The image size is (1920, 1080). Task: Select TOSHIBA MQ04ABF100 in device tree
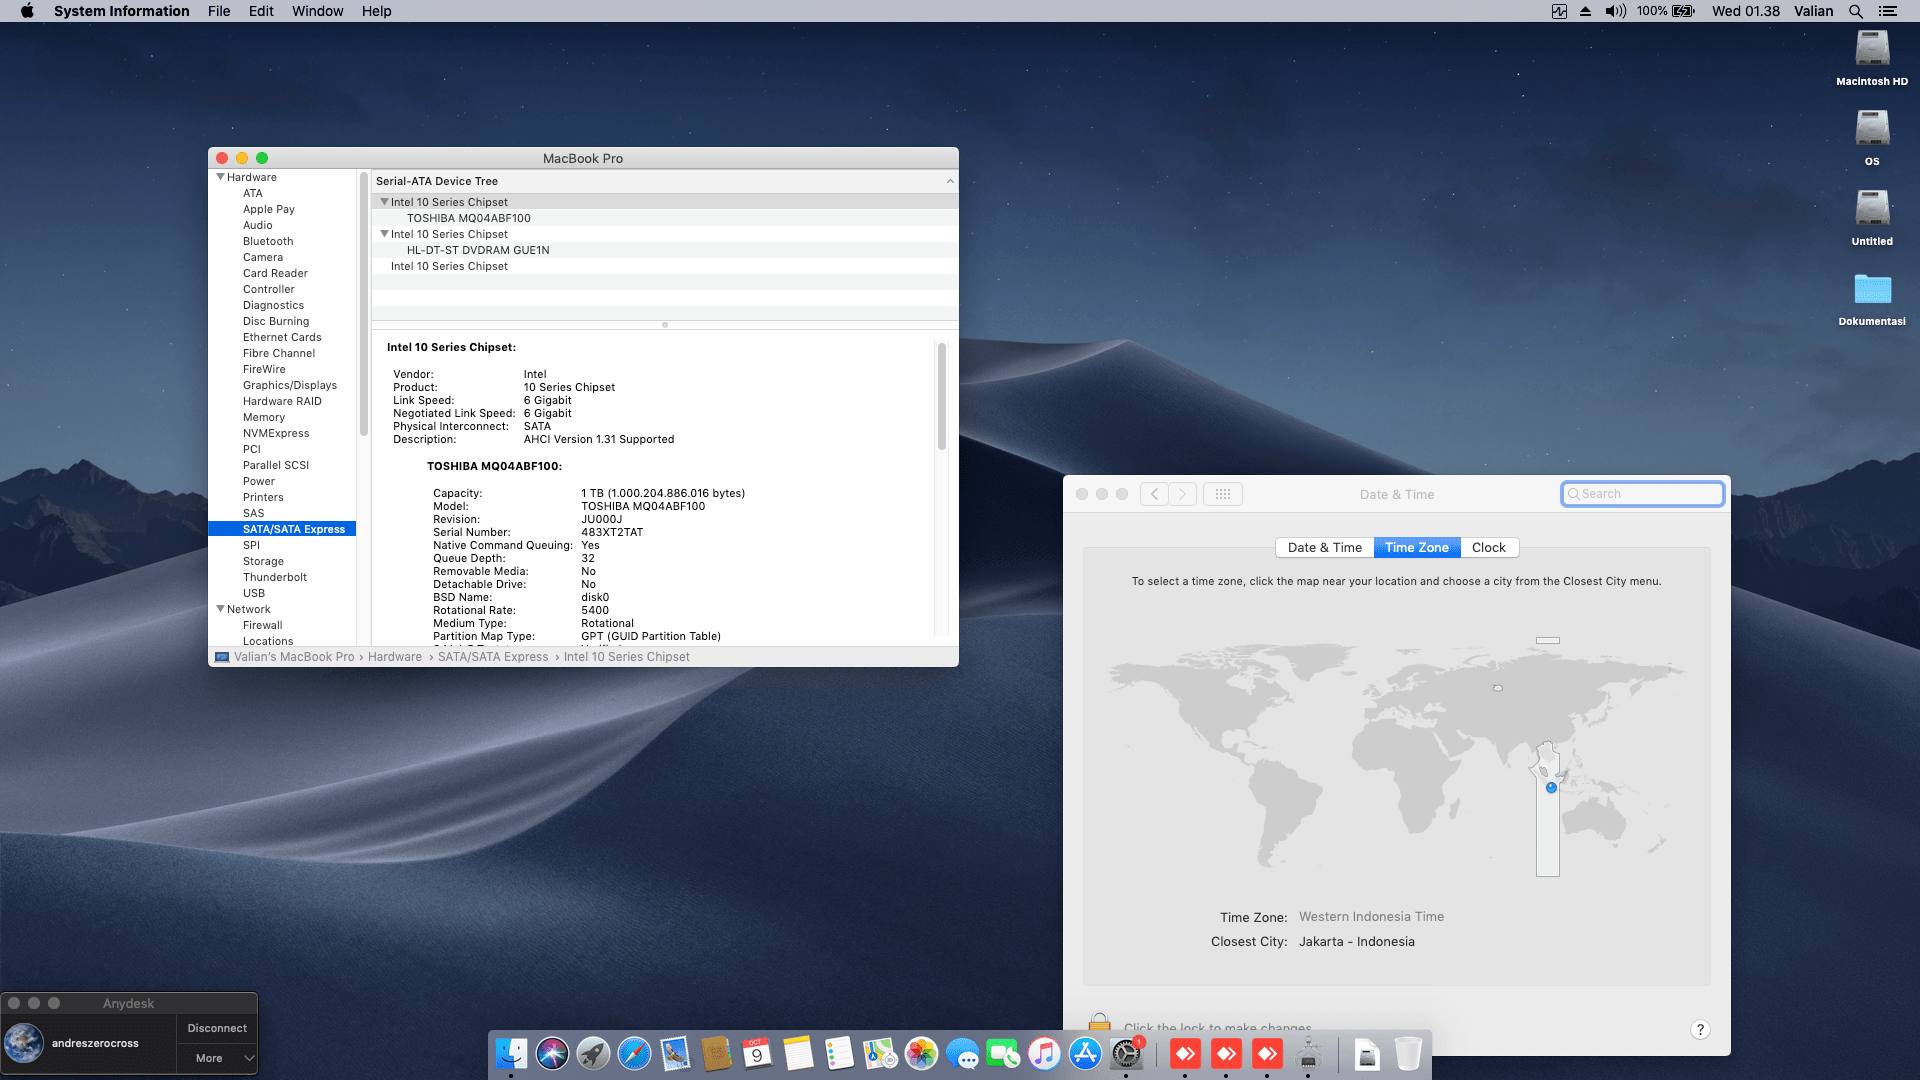[468, 218]
